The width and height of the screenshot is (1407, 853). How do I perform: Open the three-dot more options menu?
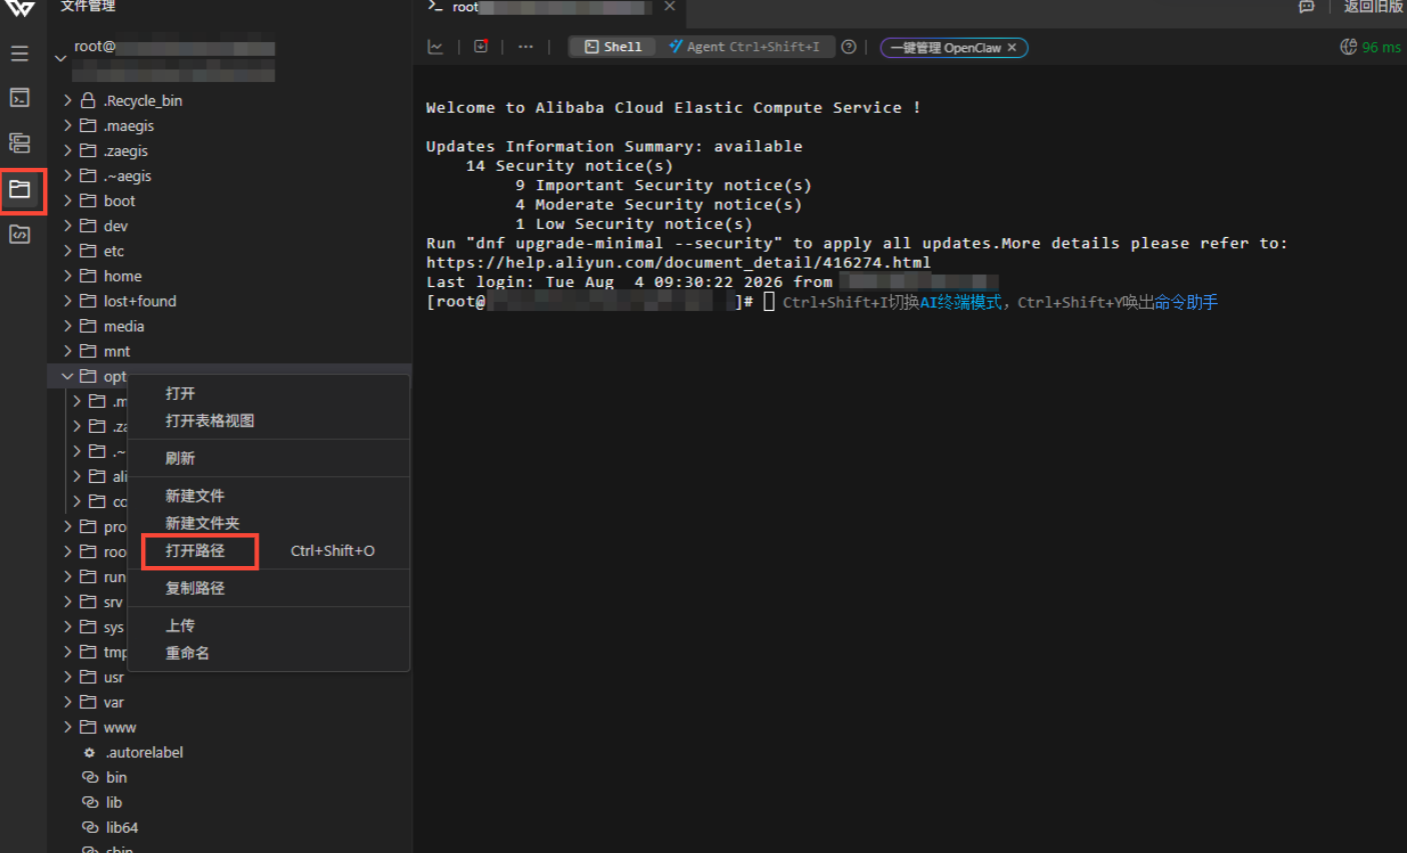(x=525, y=47)
